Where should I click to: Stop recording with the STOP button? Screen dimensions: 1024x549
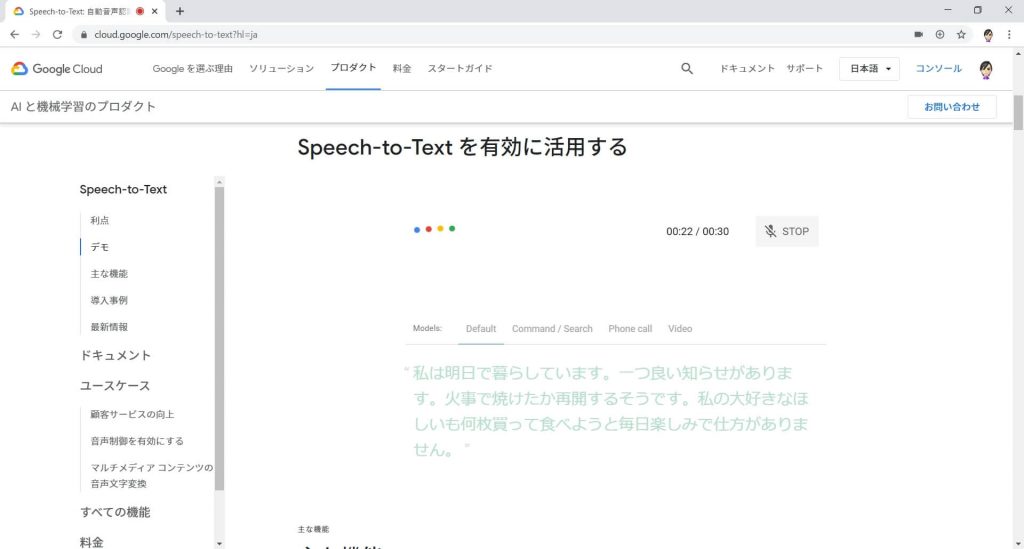click(787, 231)
